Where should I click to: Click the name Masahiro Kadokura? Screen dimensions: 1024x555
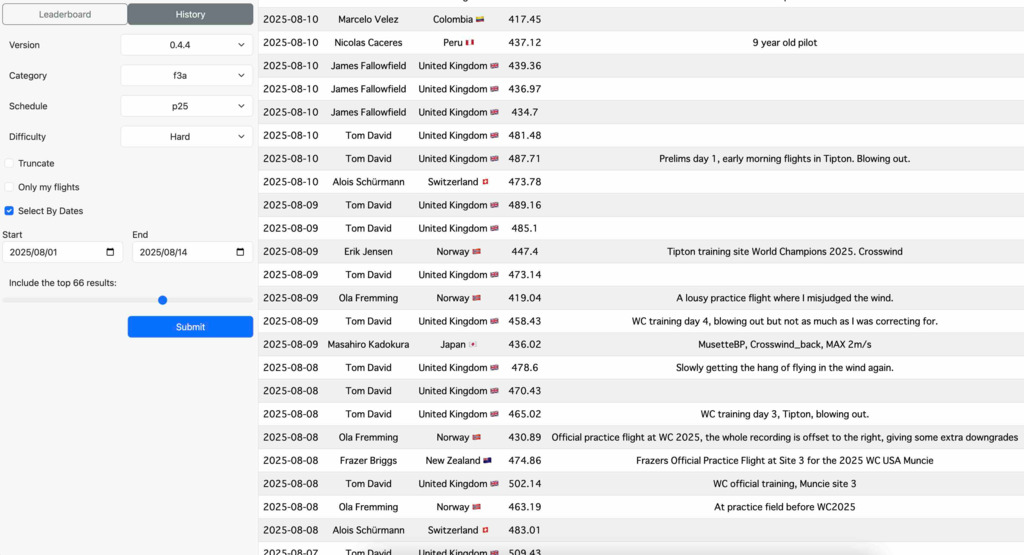[368, 344]
